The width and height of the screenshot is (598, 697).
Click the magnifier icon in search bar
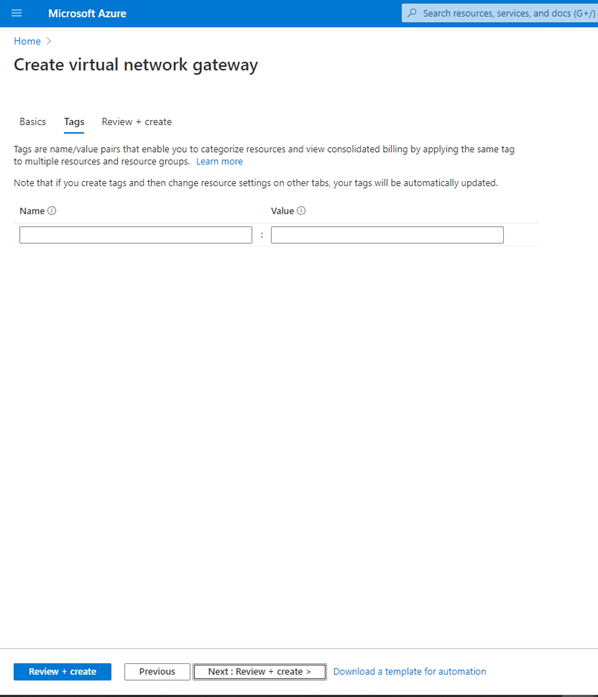point(412,13)
